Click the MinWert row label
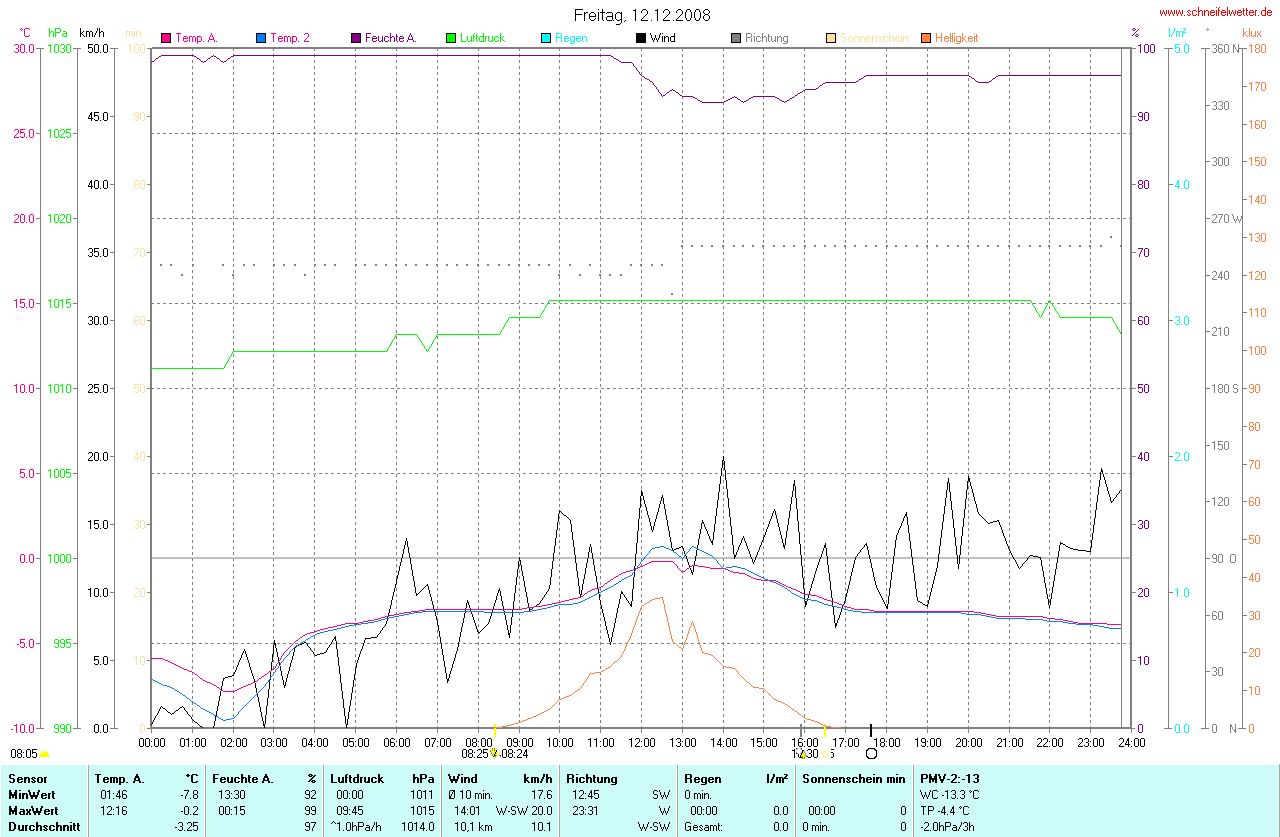Image resolution: width=1280 pixels, height=837 pixels. pyautogui.click(x=33, y=795)
